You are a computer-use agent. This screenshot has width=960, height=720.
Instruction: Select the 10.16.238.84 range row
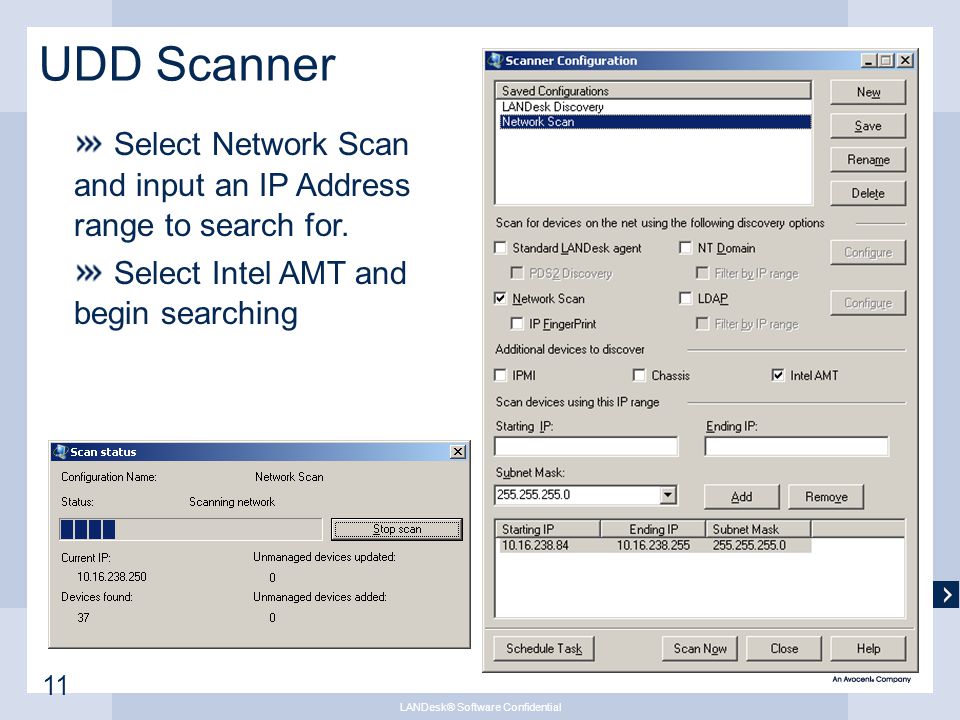pyautogui.click(x=653, y=545)
